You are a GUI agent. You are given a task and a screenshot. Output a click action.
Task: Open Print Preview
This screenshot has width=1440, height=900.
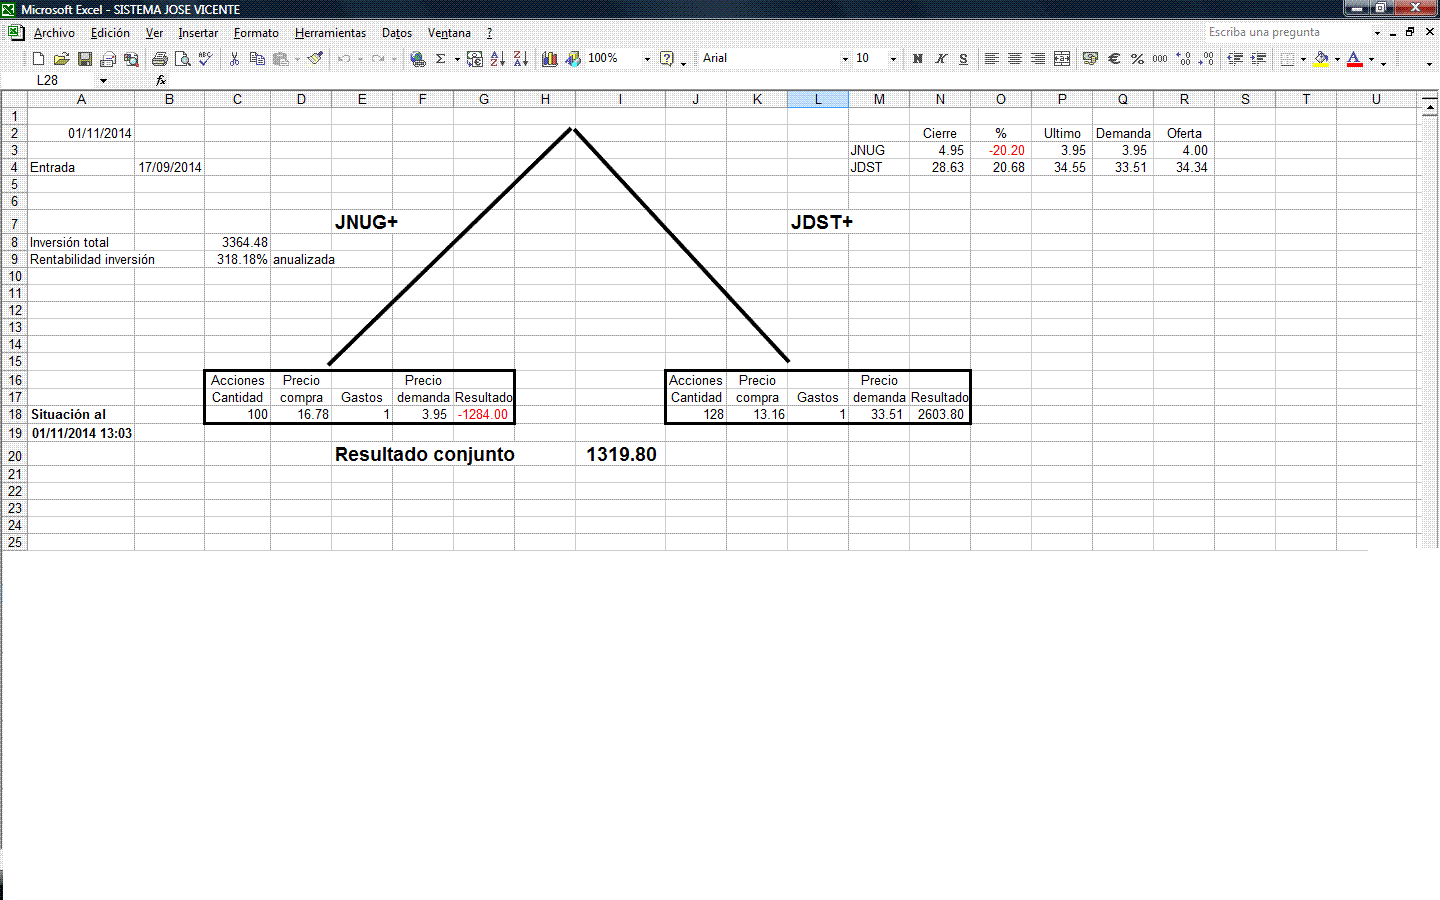click(x=182, y=59)
